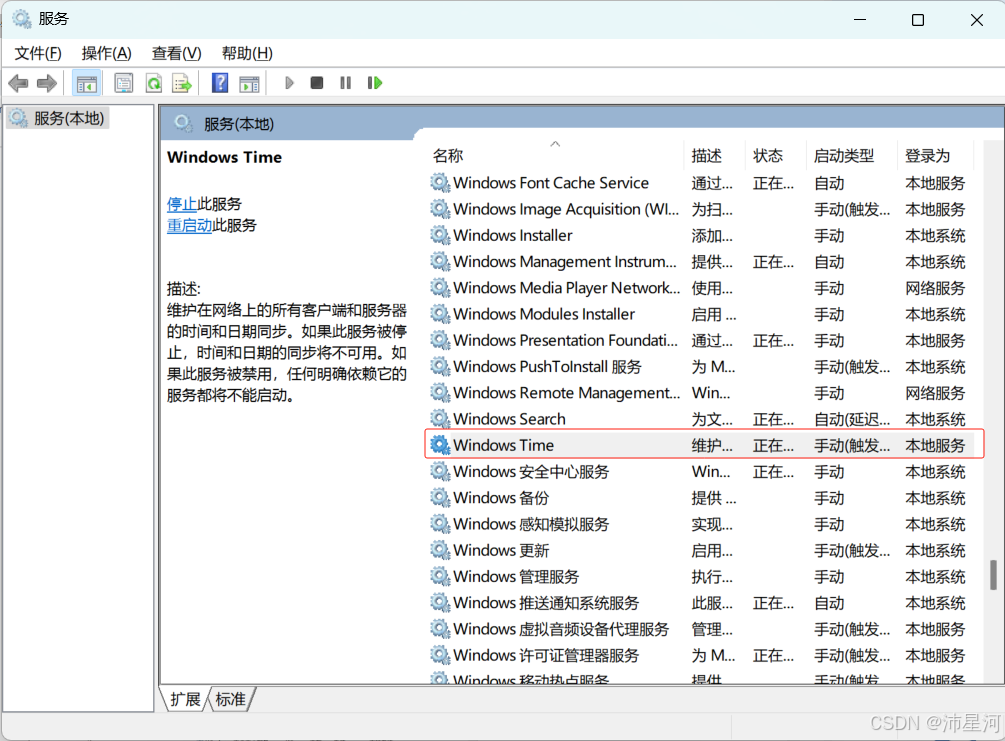Switch to the 标准 tab
1005x741 pixels.
coord(231,699)
